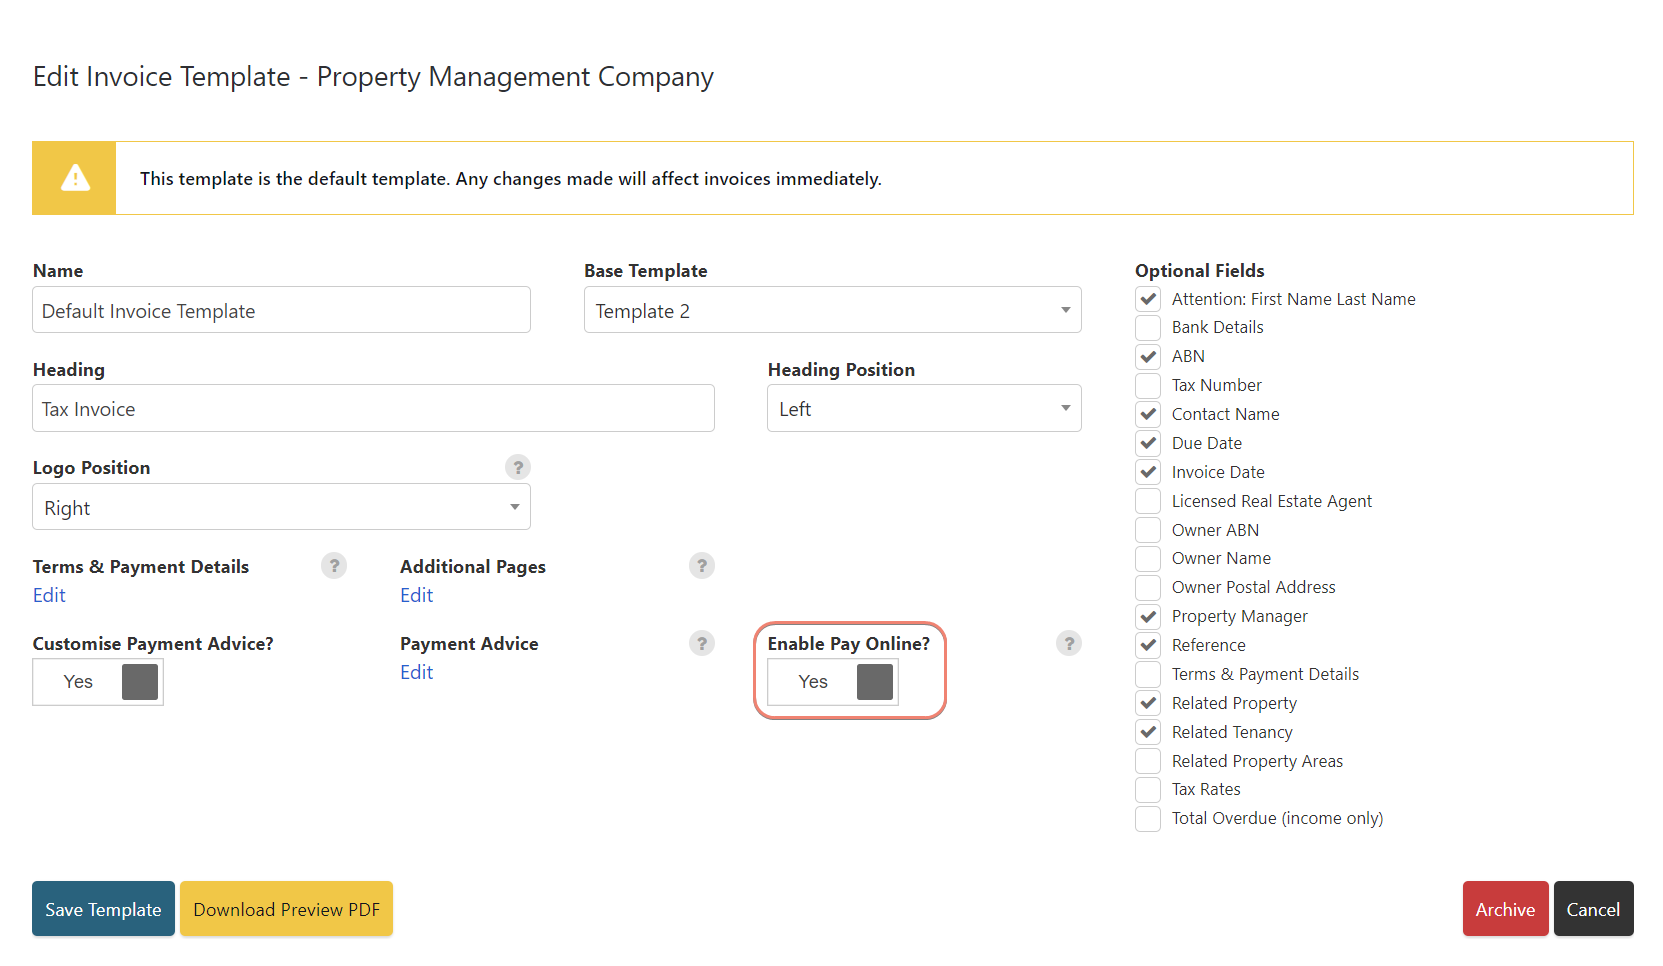Uncheck the Invoice Date checkbox

[1148, 472]
